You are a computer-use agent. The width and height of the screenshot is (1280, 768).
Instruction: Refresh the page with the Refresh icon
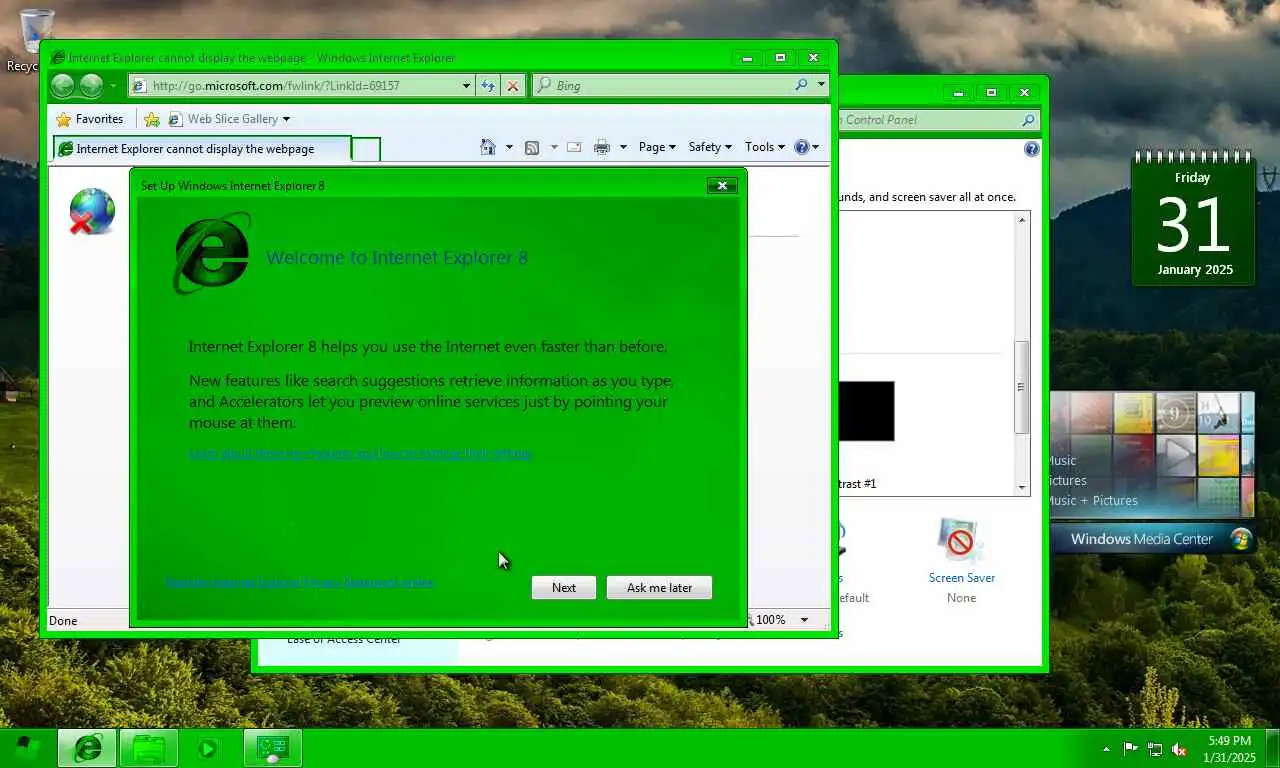coord(488,86)
